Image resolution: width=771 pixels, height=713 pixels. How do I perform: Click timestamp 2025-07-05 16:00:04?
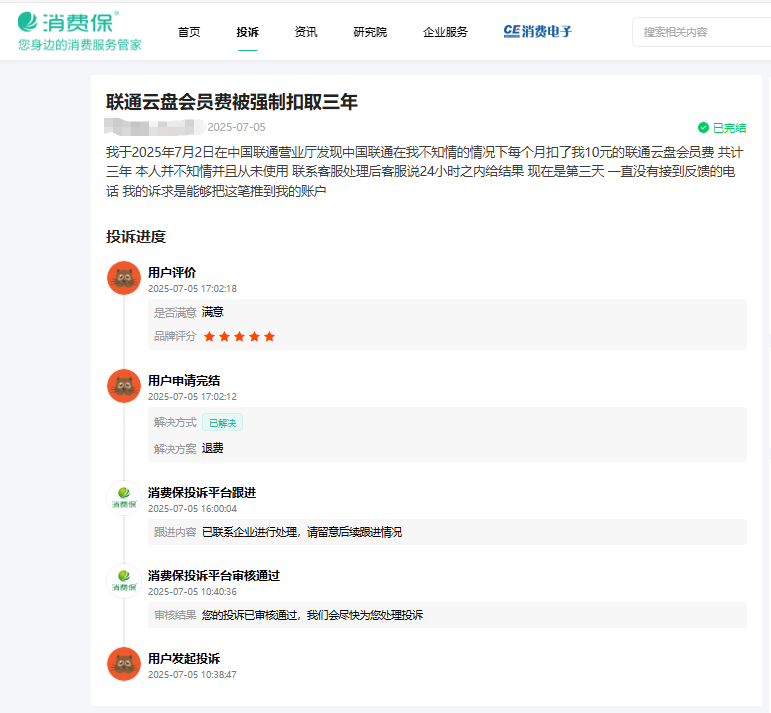point(192,509)
